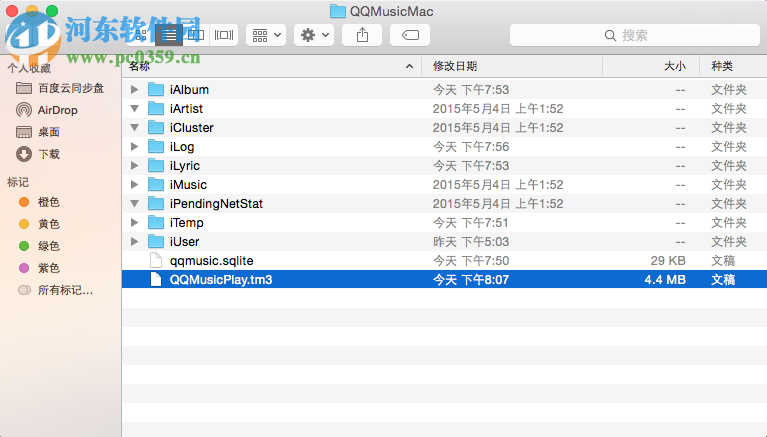The height and width of the screenshot is (437, 767).
Task: Sort by the 种类 column header
Action: click(x=733, y=66)
